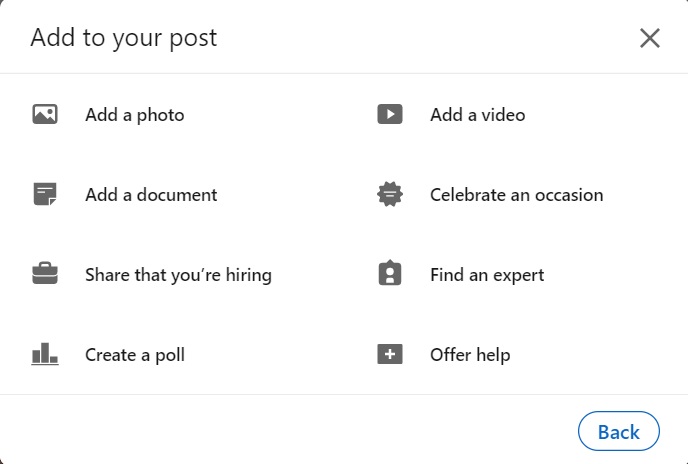The height and width of the screenshot is (464, 688).
Task: Close the Add to your post dialog
Action: (650, 38)
